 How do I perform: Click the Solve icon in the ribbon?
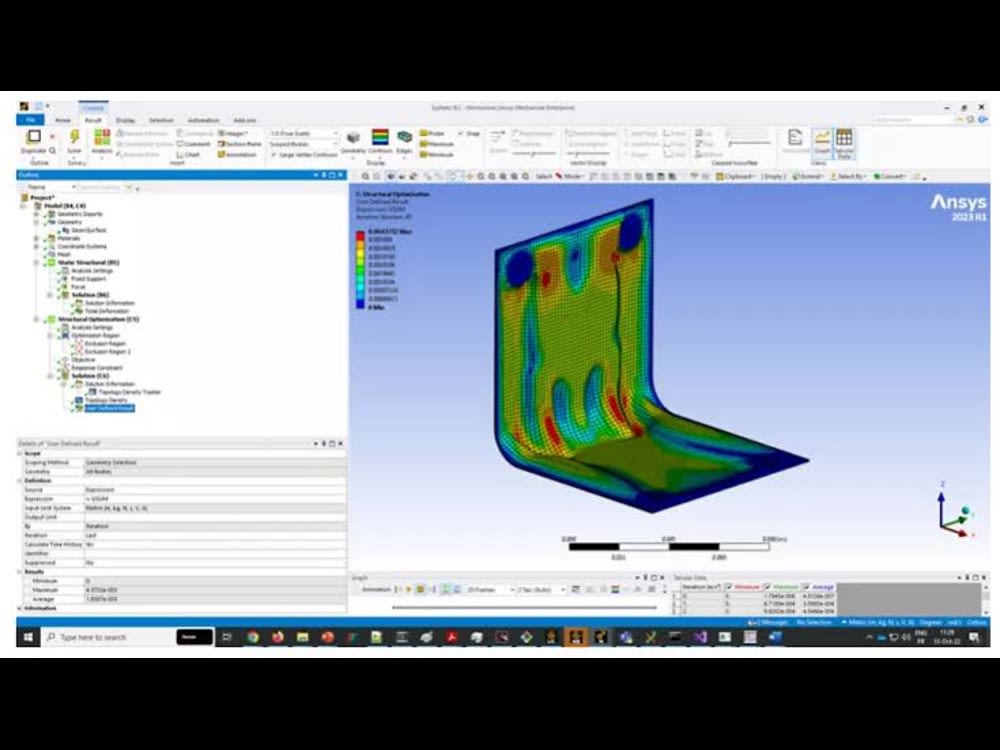[x=73, y=138]
